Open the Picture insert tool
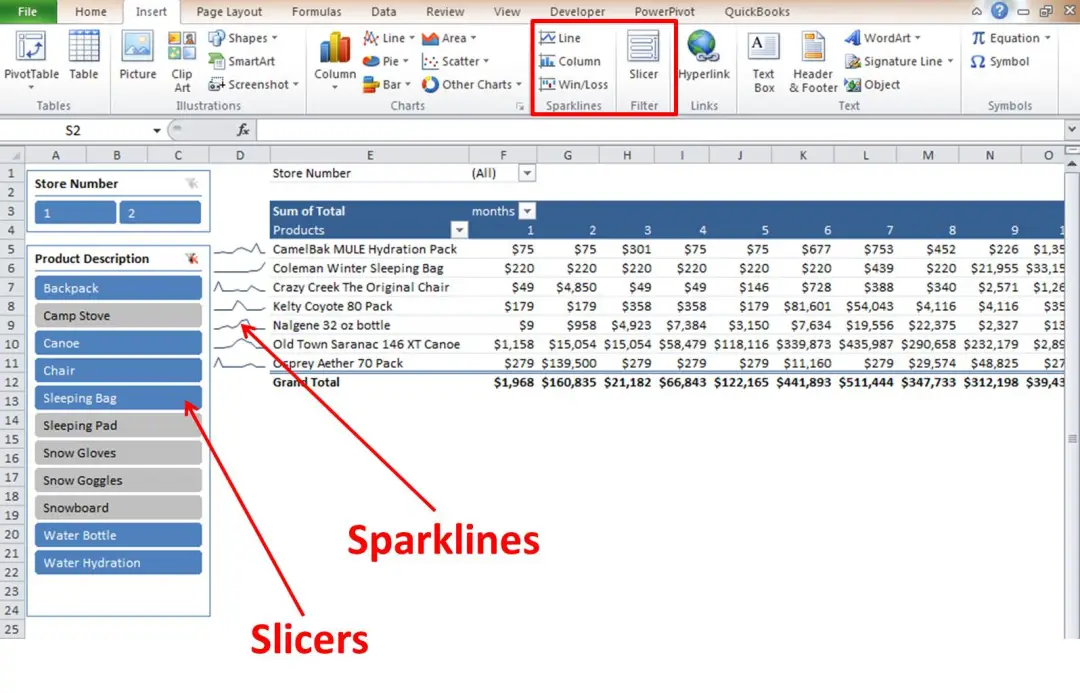This screenshot has width=1080, height=693. point(138,56)
